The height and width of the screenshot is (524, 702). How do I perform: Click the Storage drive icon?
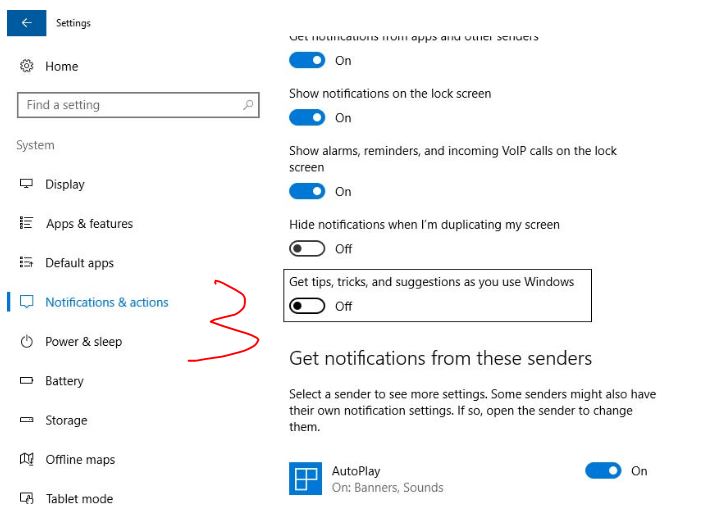[x=26, y=420]
